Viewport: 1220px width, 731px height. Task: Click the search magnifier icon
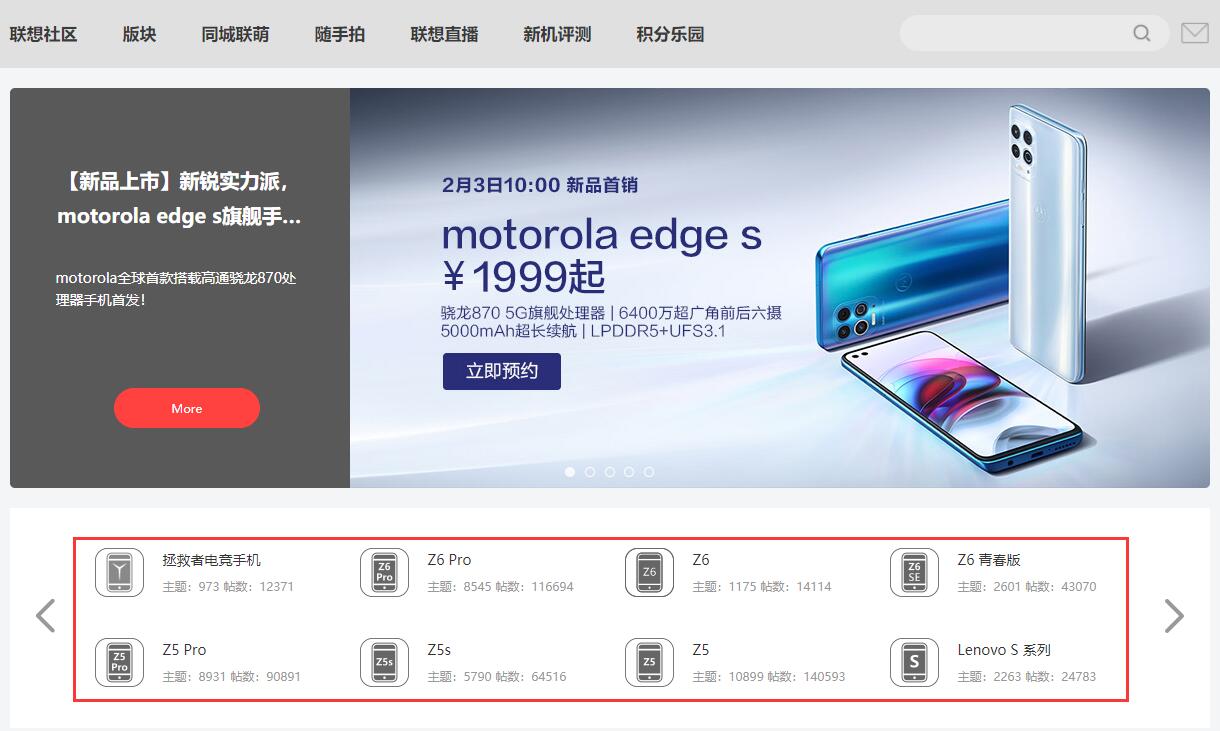coord(1141,34)
